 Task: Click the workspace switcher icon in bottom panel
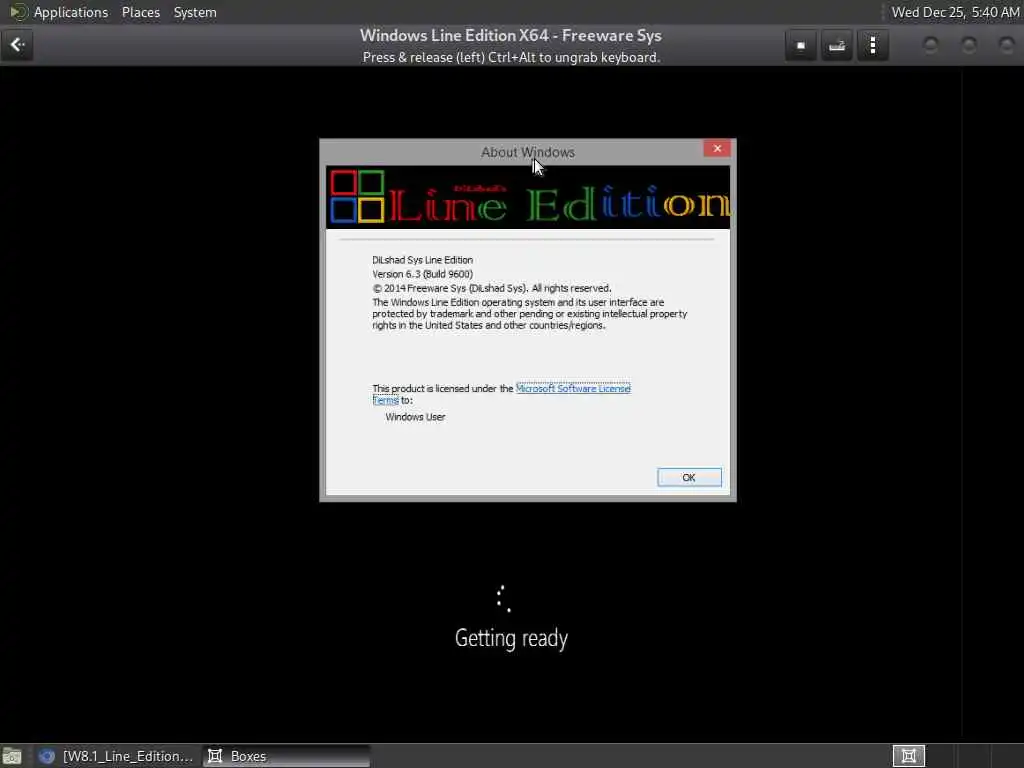click(x=908, y=756)
